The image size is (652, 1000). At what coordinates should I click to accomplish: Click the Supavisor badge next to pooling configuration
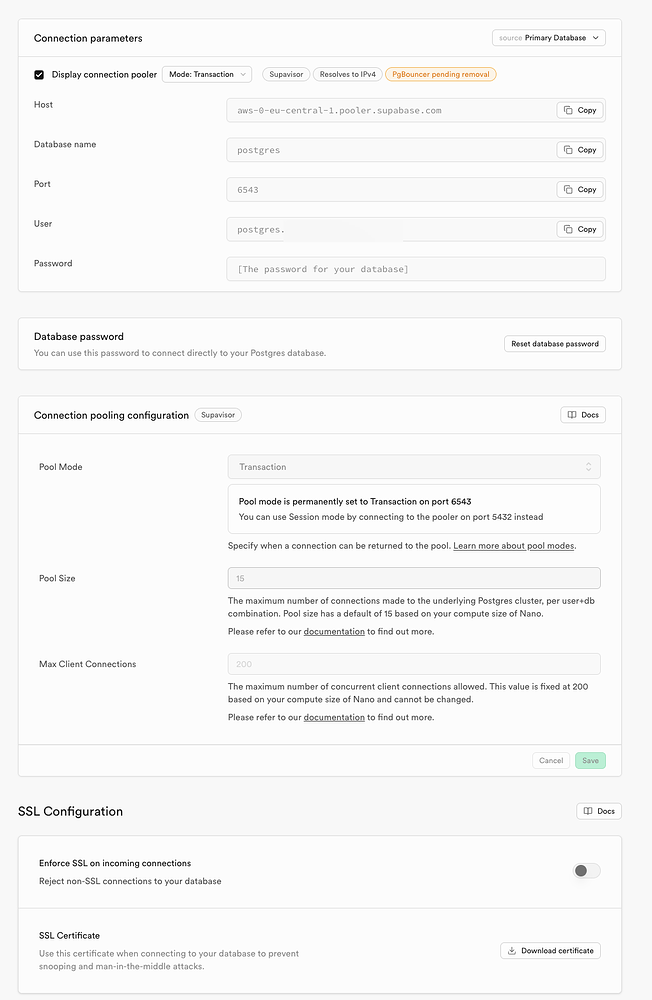[x=219, y=414]
